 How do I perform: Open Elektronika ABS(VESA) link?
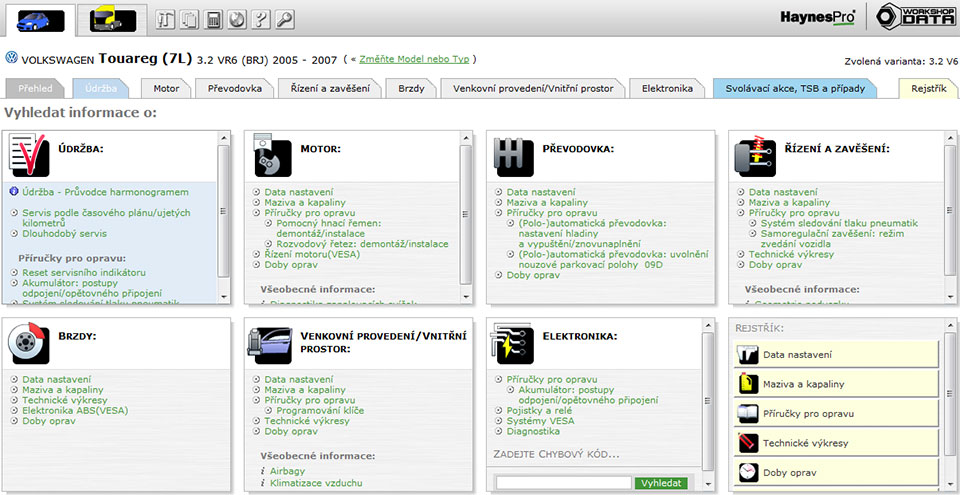click(75, 410)
